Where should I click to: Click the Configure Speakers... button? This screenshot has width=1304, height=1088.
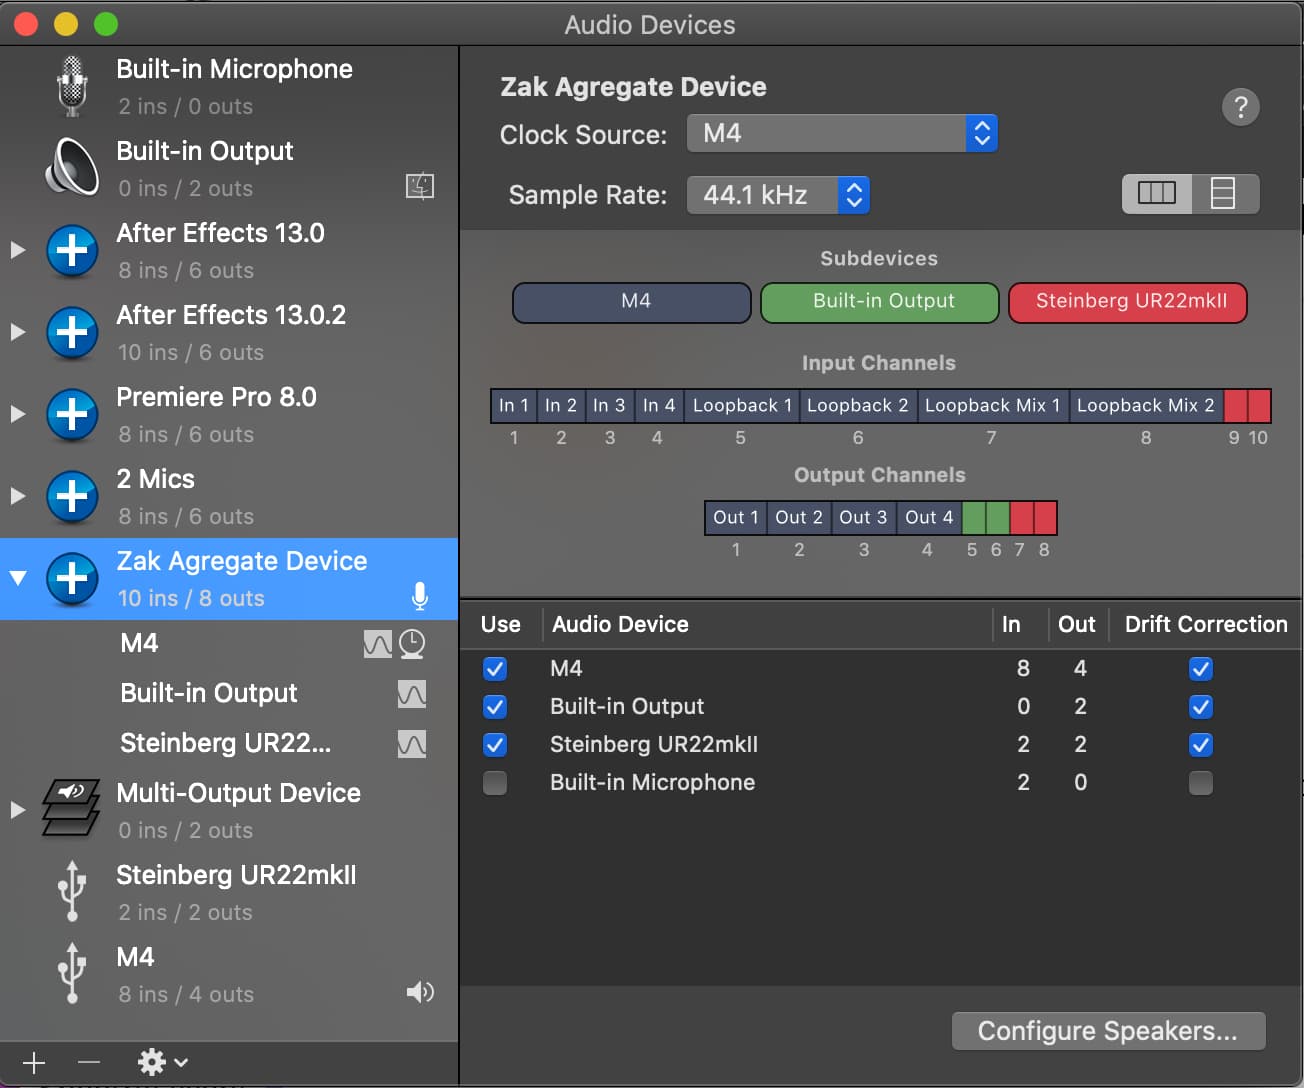tap(1108, 1031)
